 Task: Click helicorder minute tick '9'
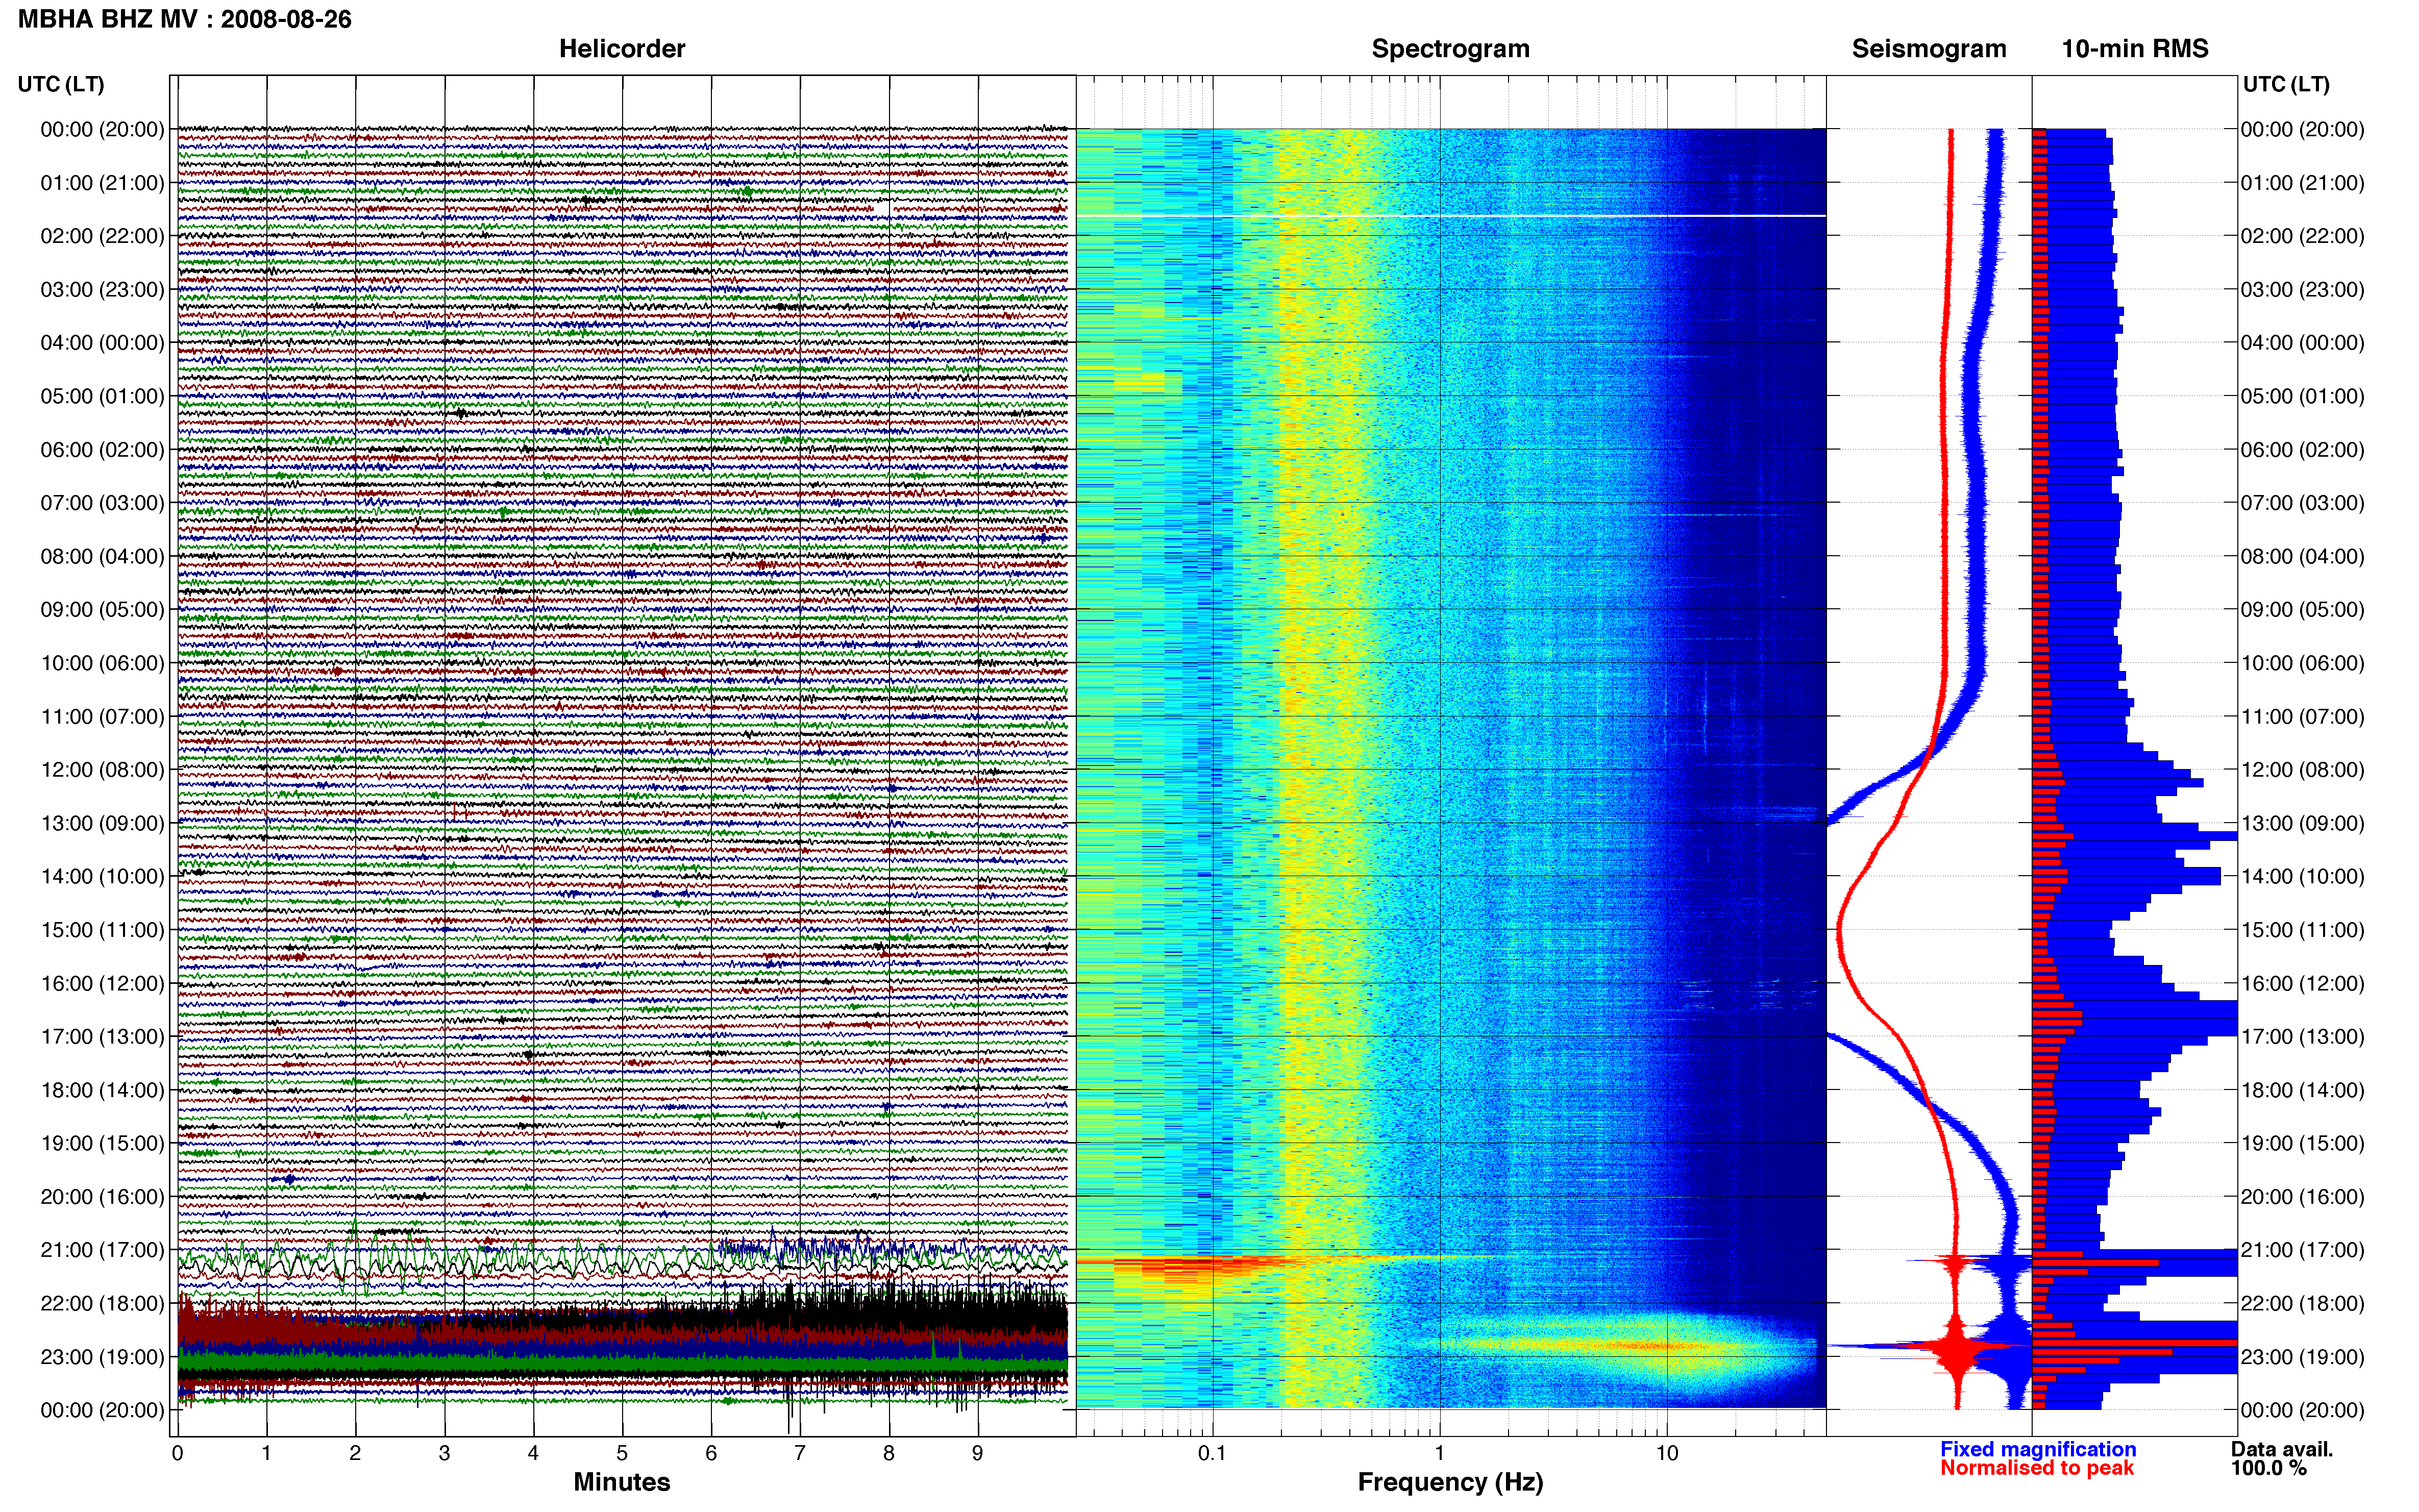click(x=978, y=1454)
